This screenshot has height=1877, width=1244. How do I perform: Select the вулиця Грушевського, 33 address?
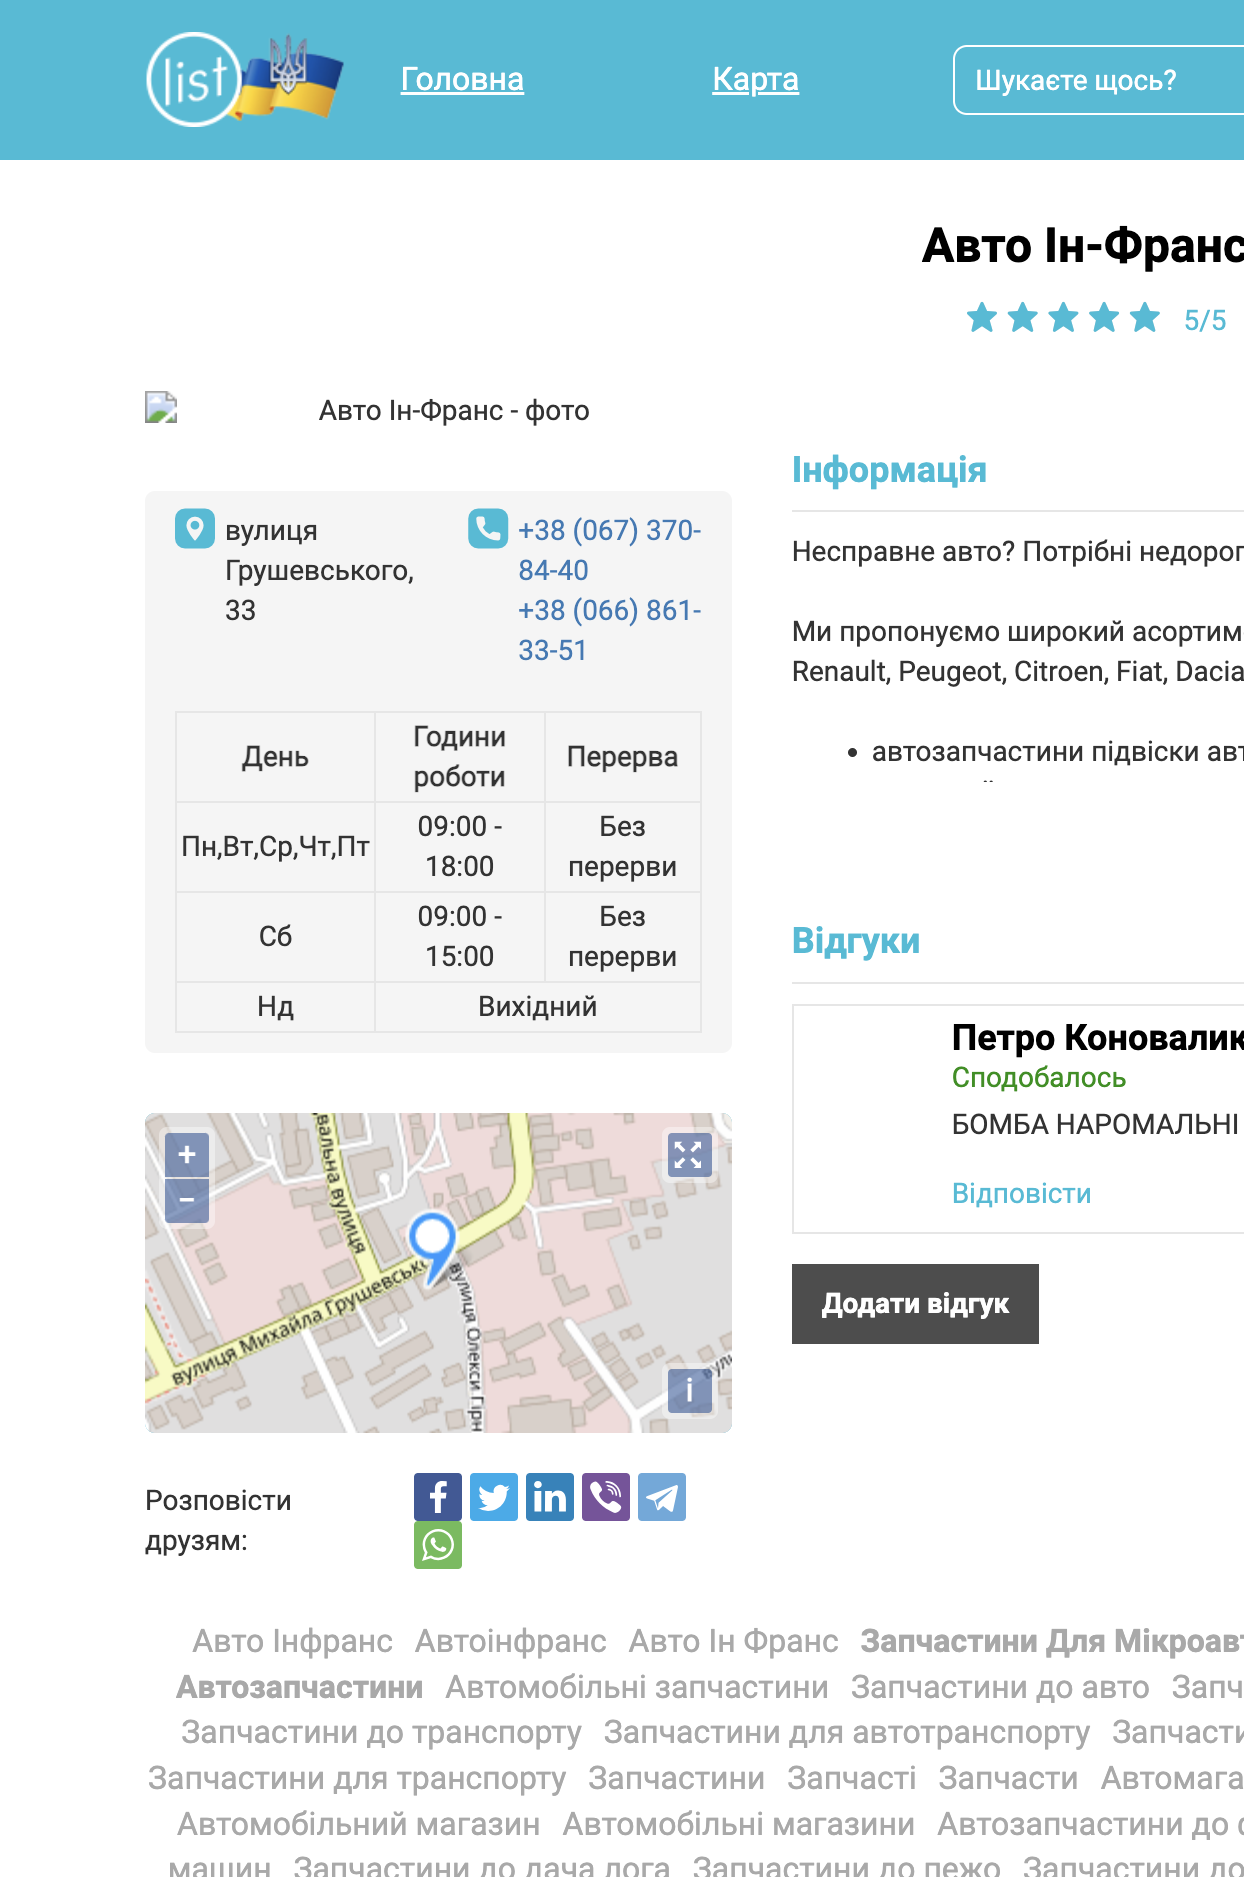coord(320,570)
